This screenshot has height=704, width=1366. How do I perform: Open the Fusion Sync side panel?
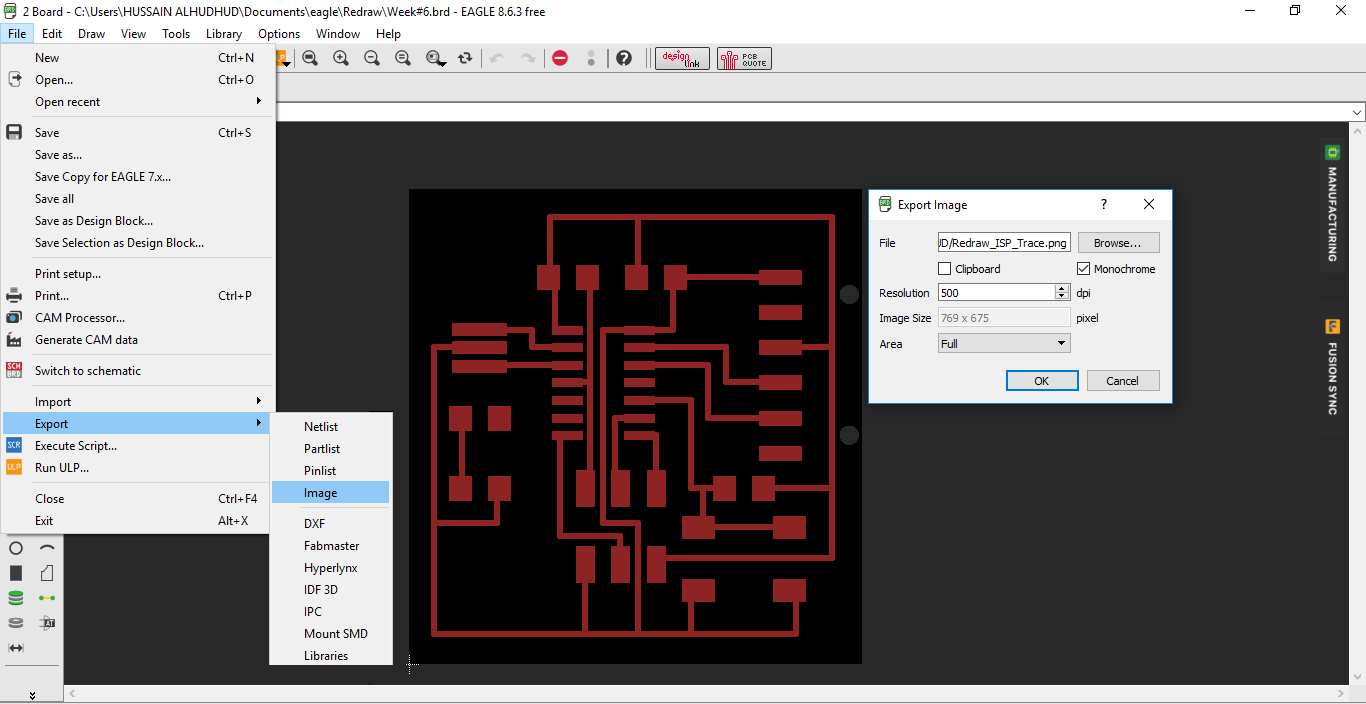1332,371
